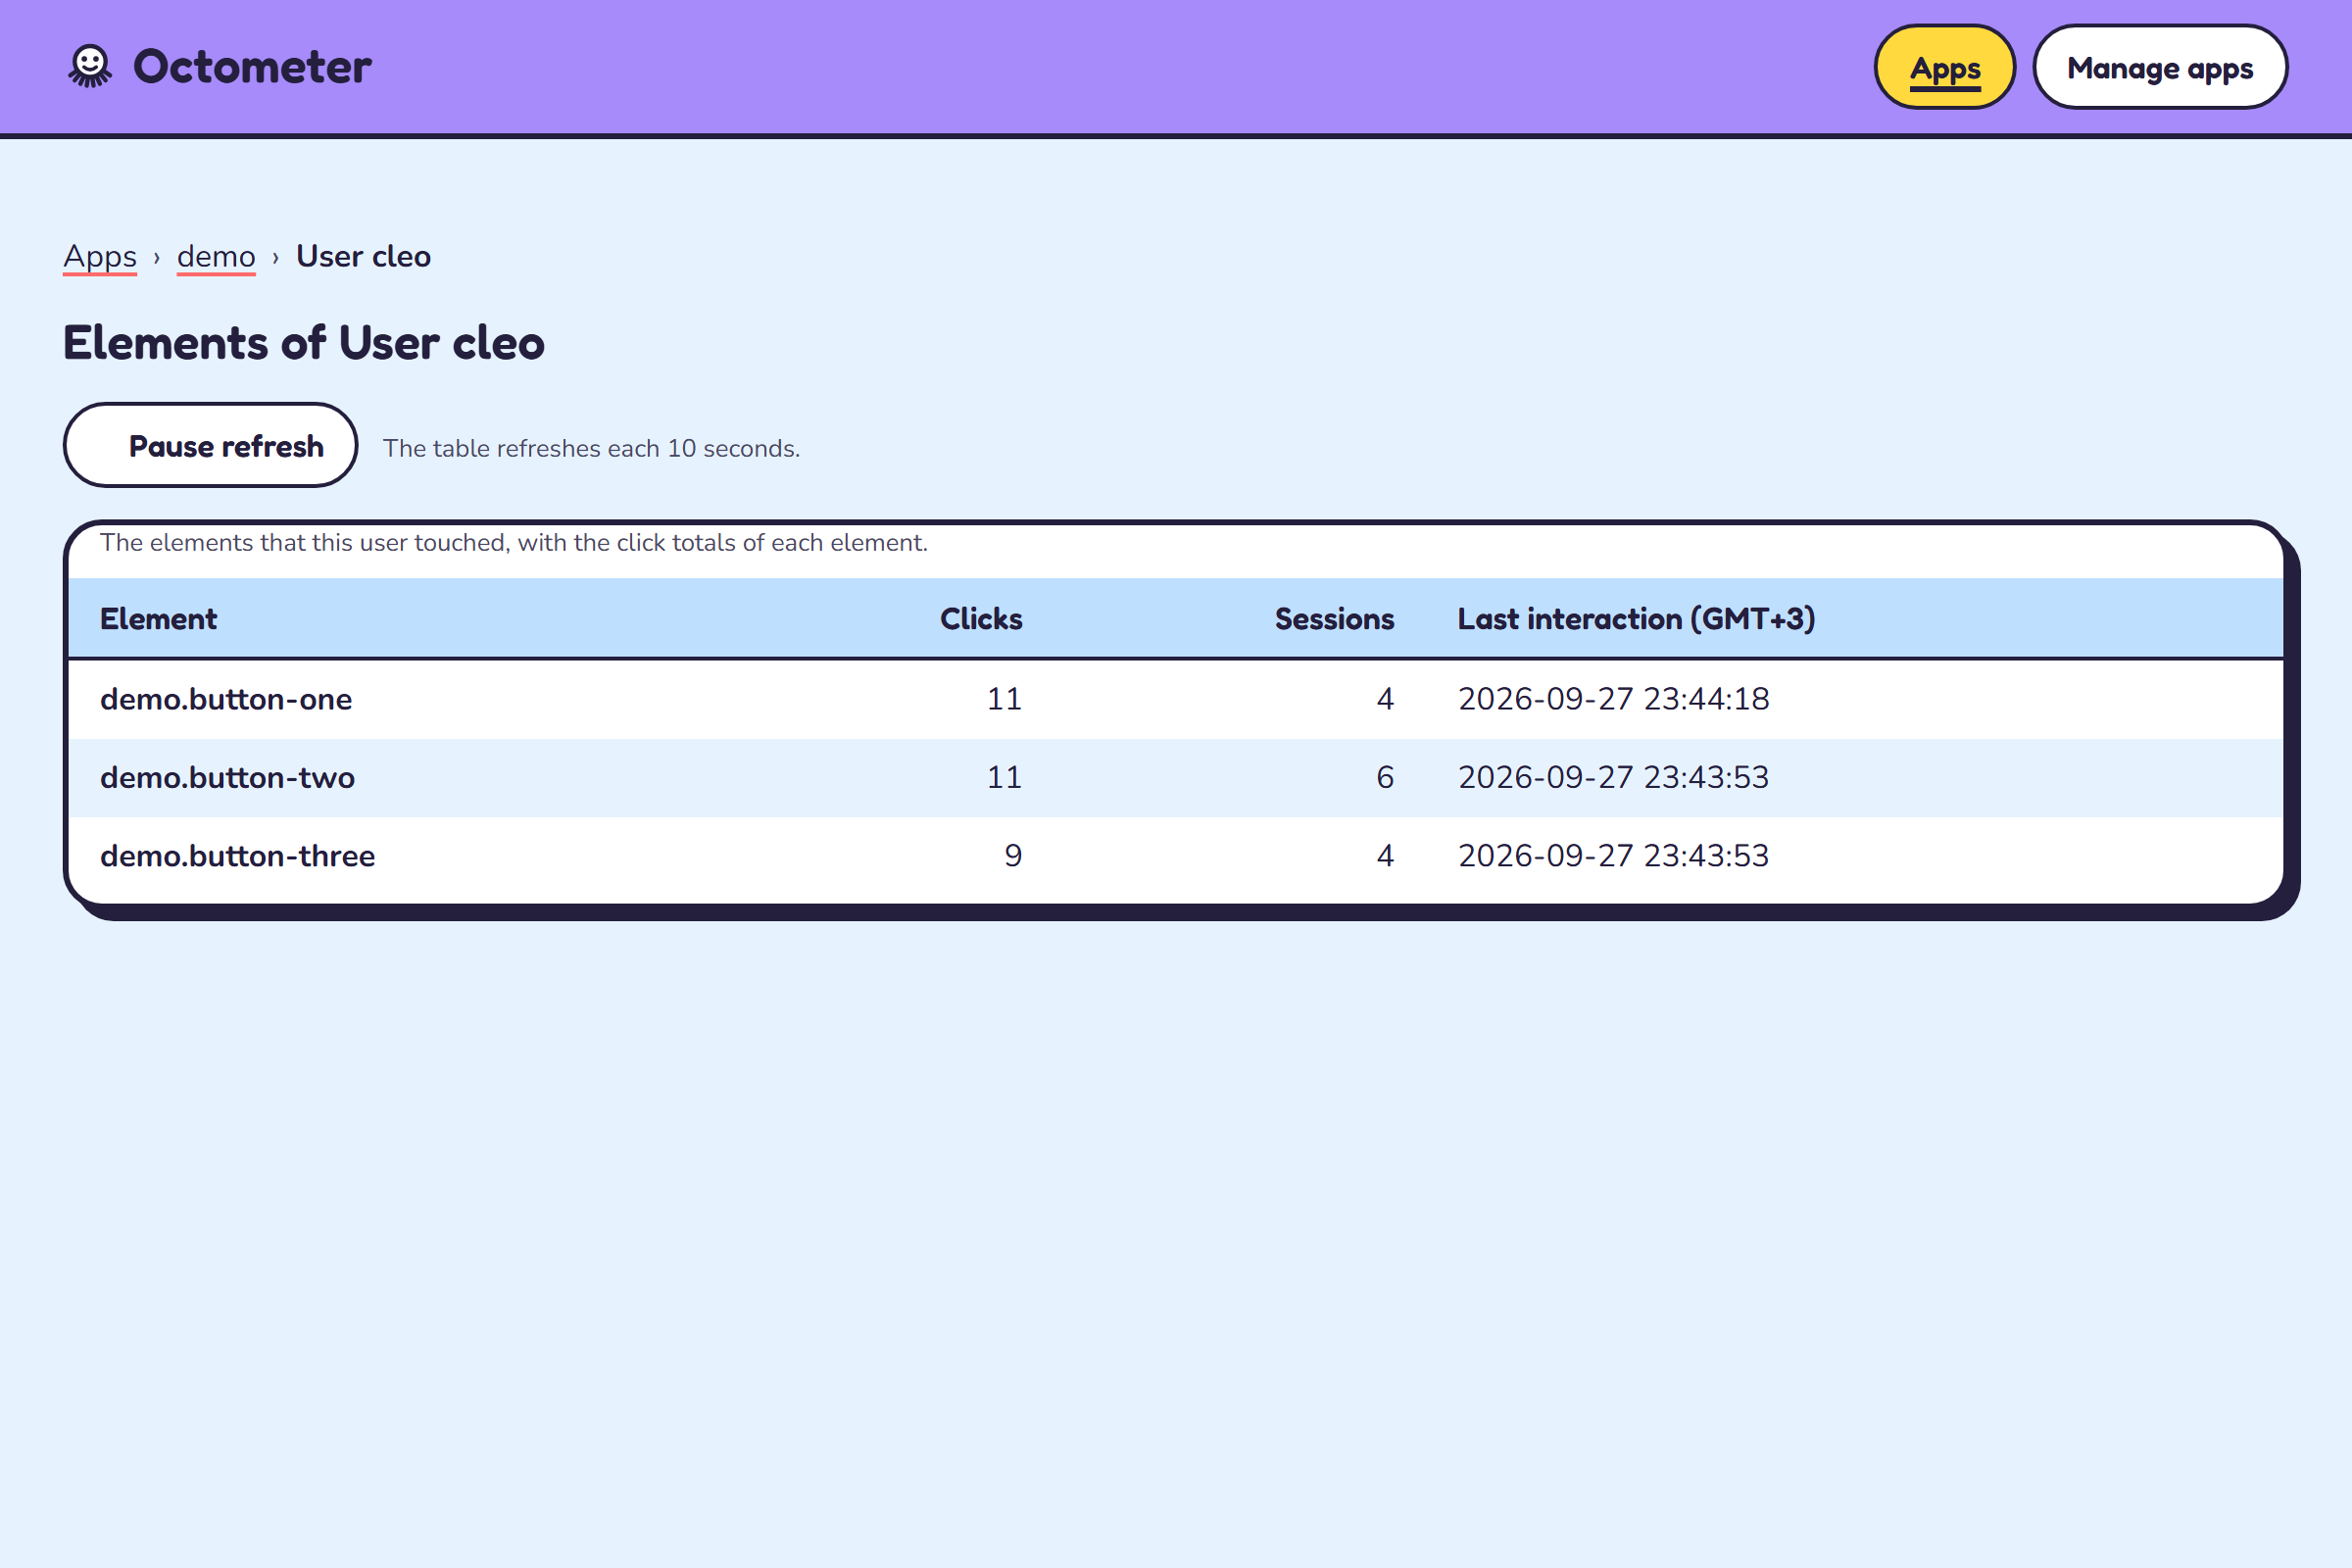Open the Octometer home title link

[x=252, y=67]
